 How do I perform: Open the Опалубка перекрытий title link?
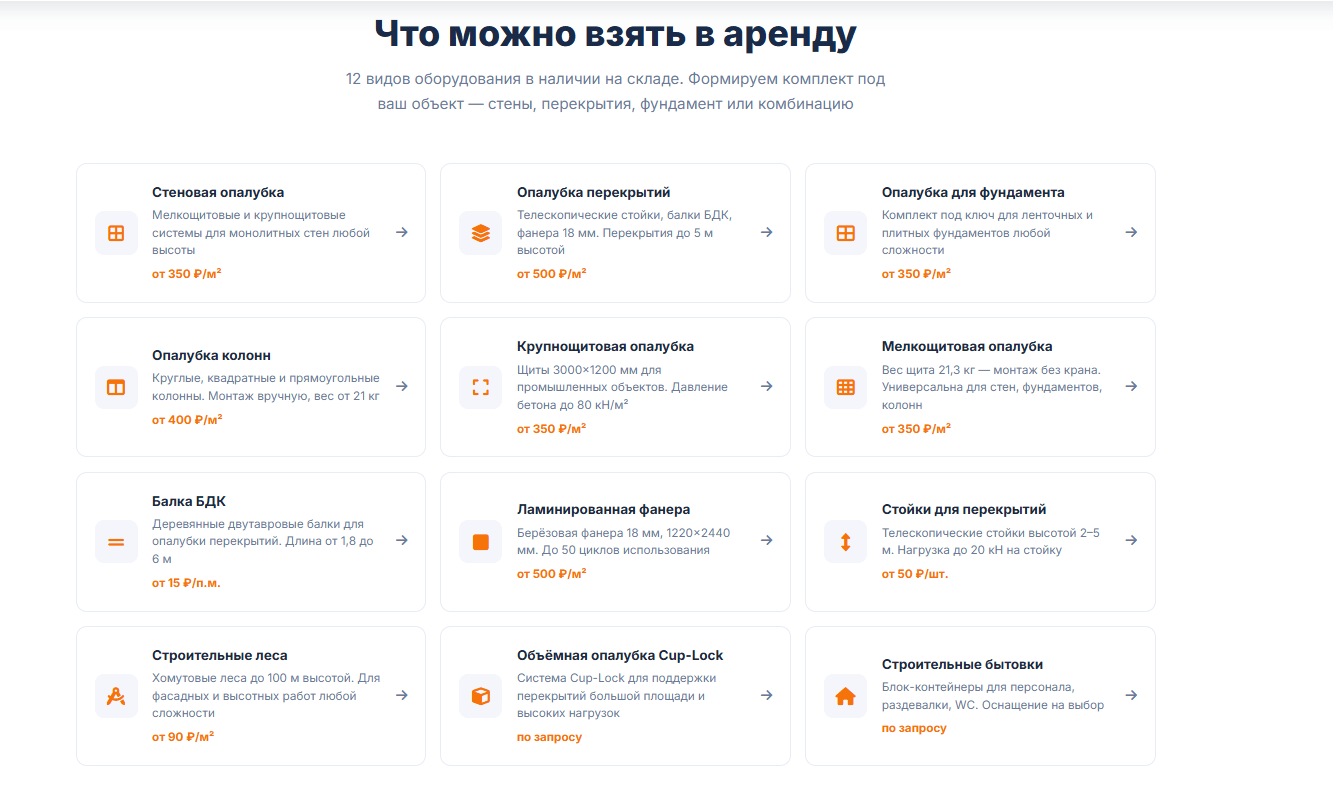(594, 192)
